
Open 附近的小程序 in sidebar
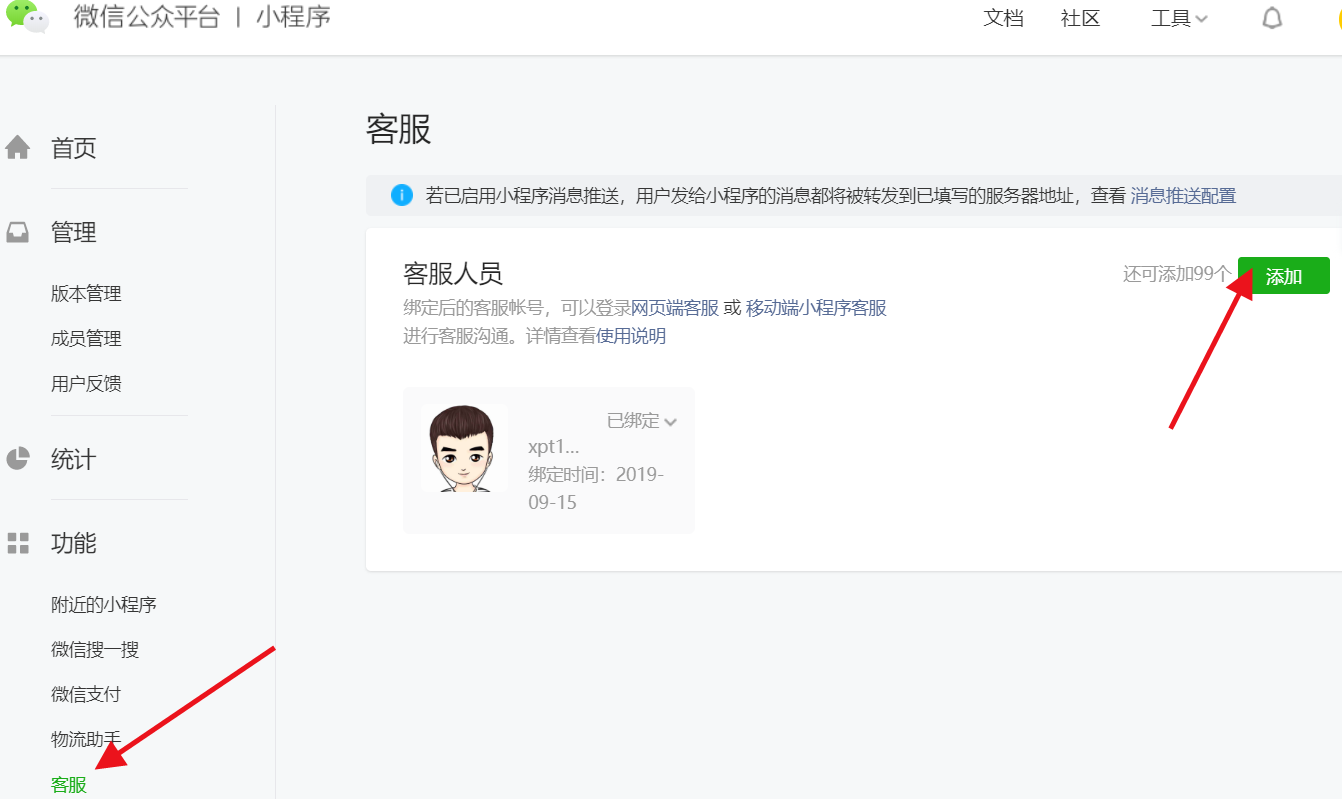click(104, 605)
